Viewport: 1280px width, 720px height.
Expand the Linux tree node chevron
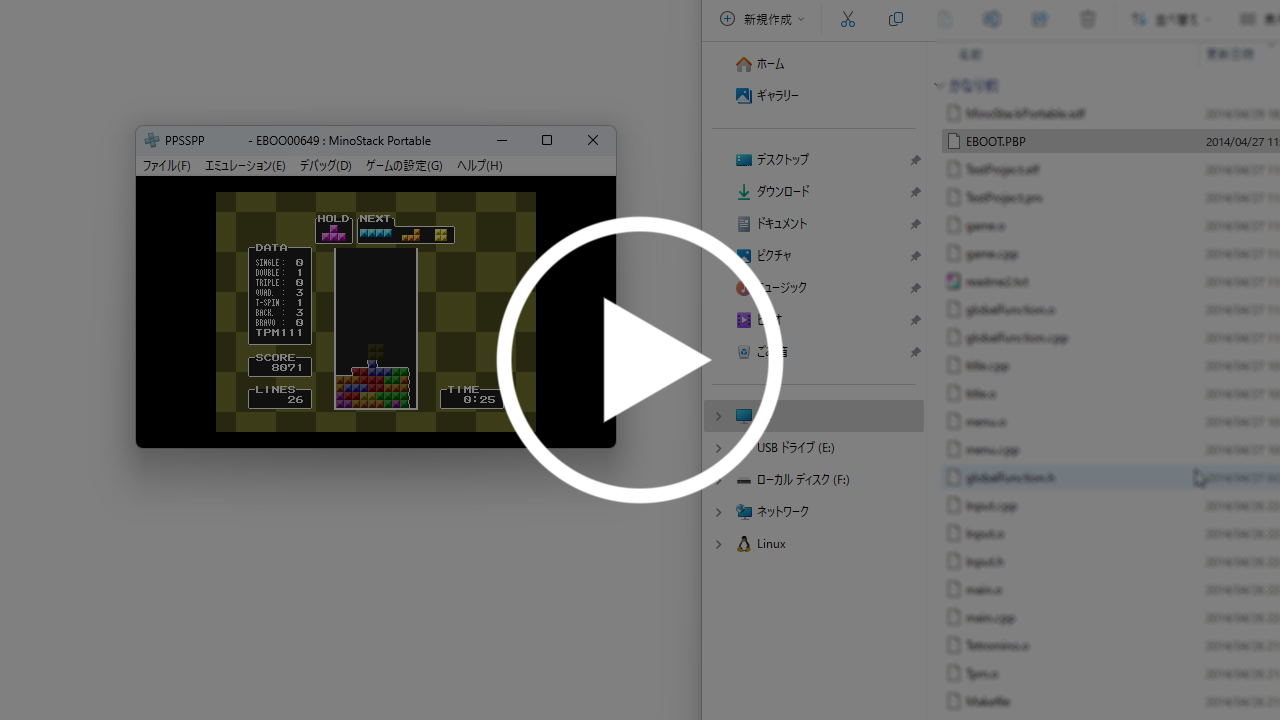[718, 544]
